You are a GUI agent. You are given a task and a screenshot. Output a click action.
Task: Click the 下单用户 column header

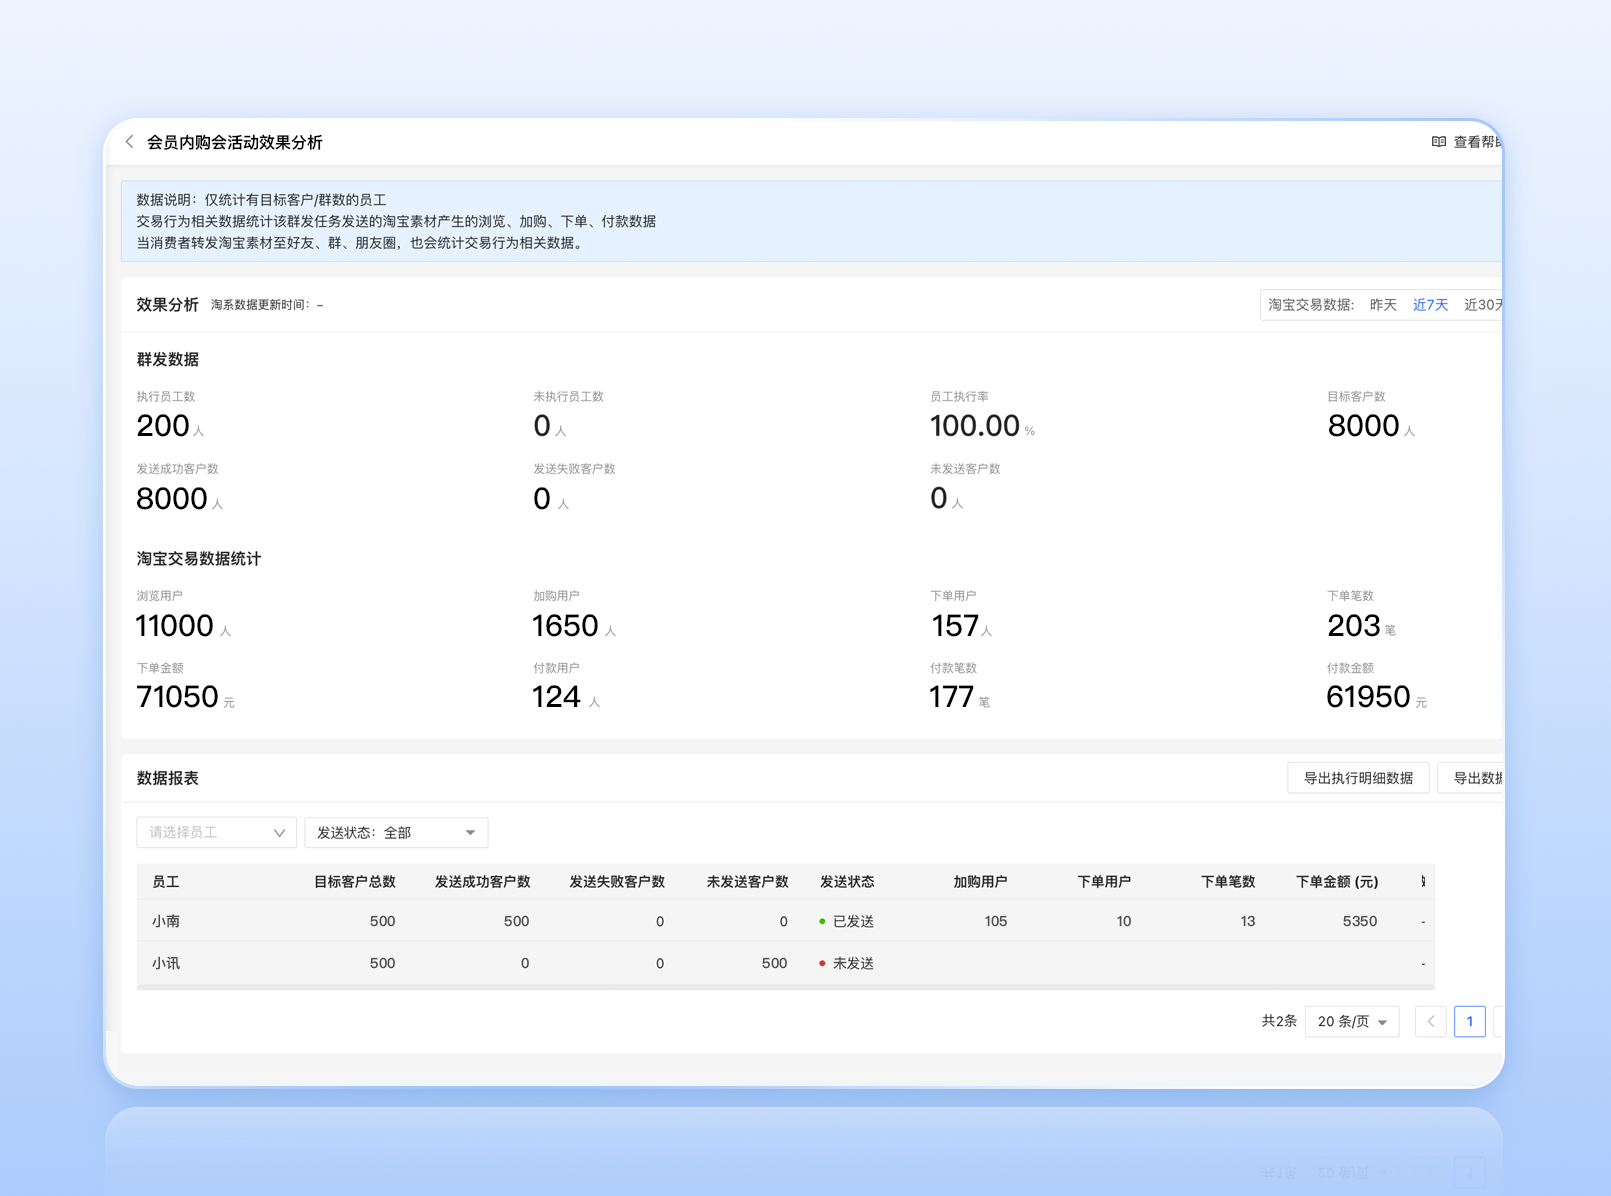(x=1104, y=882)
